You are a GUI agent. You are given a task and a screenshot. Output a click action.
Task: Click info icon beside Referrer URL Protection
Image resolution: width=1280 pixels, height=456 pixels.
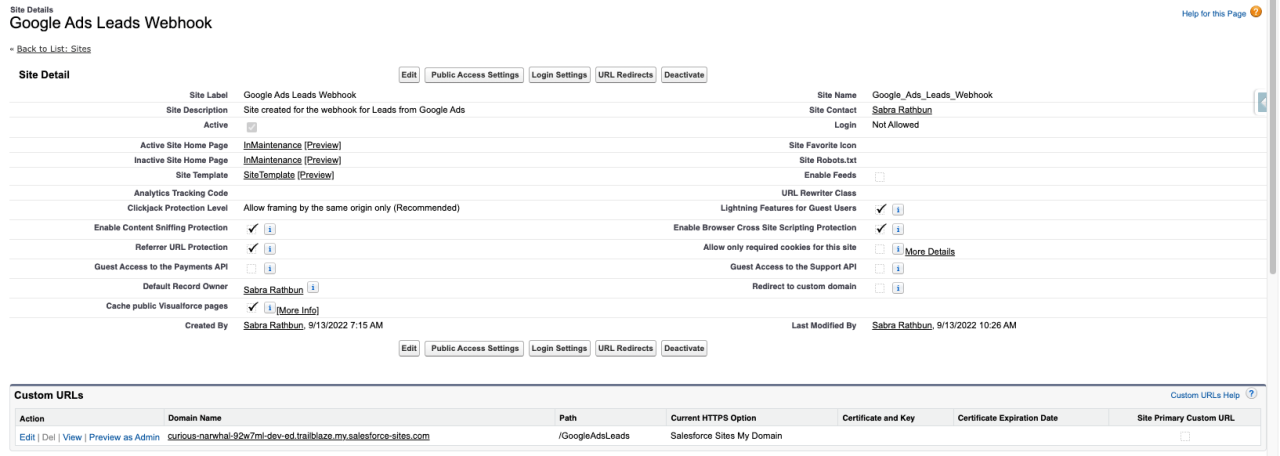pos(270,249)
